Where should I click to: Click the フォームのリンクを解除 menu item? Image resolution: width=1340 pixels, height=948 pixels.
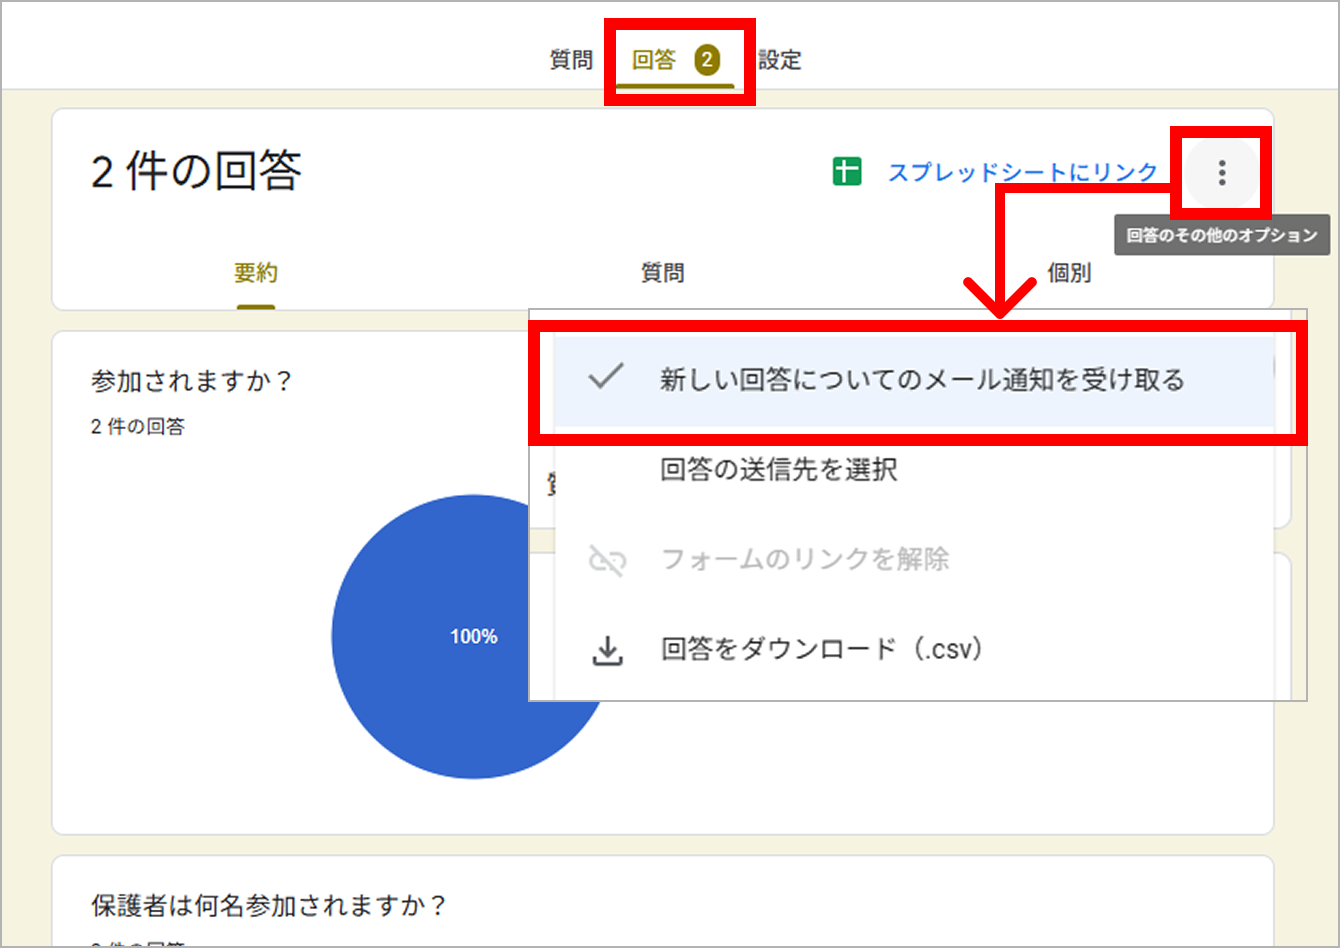(804, 560)
